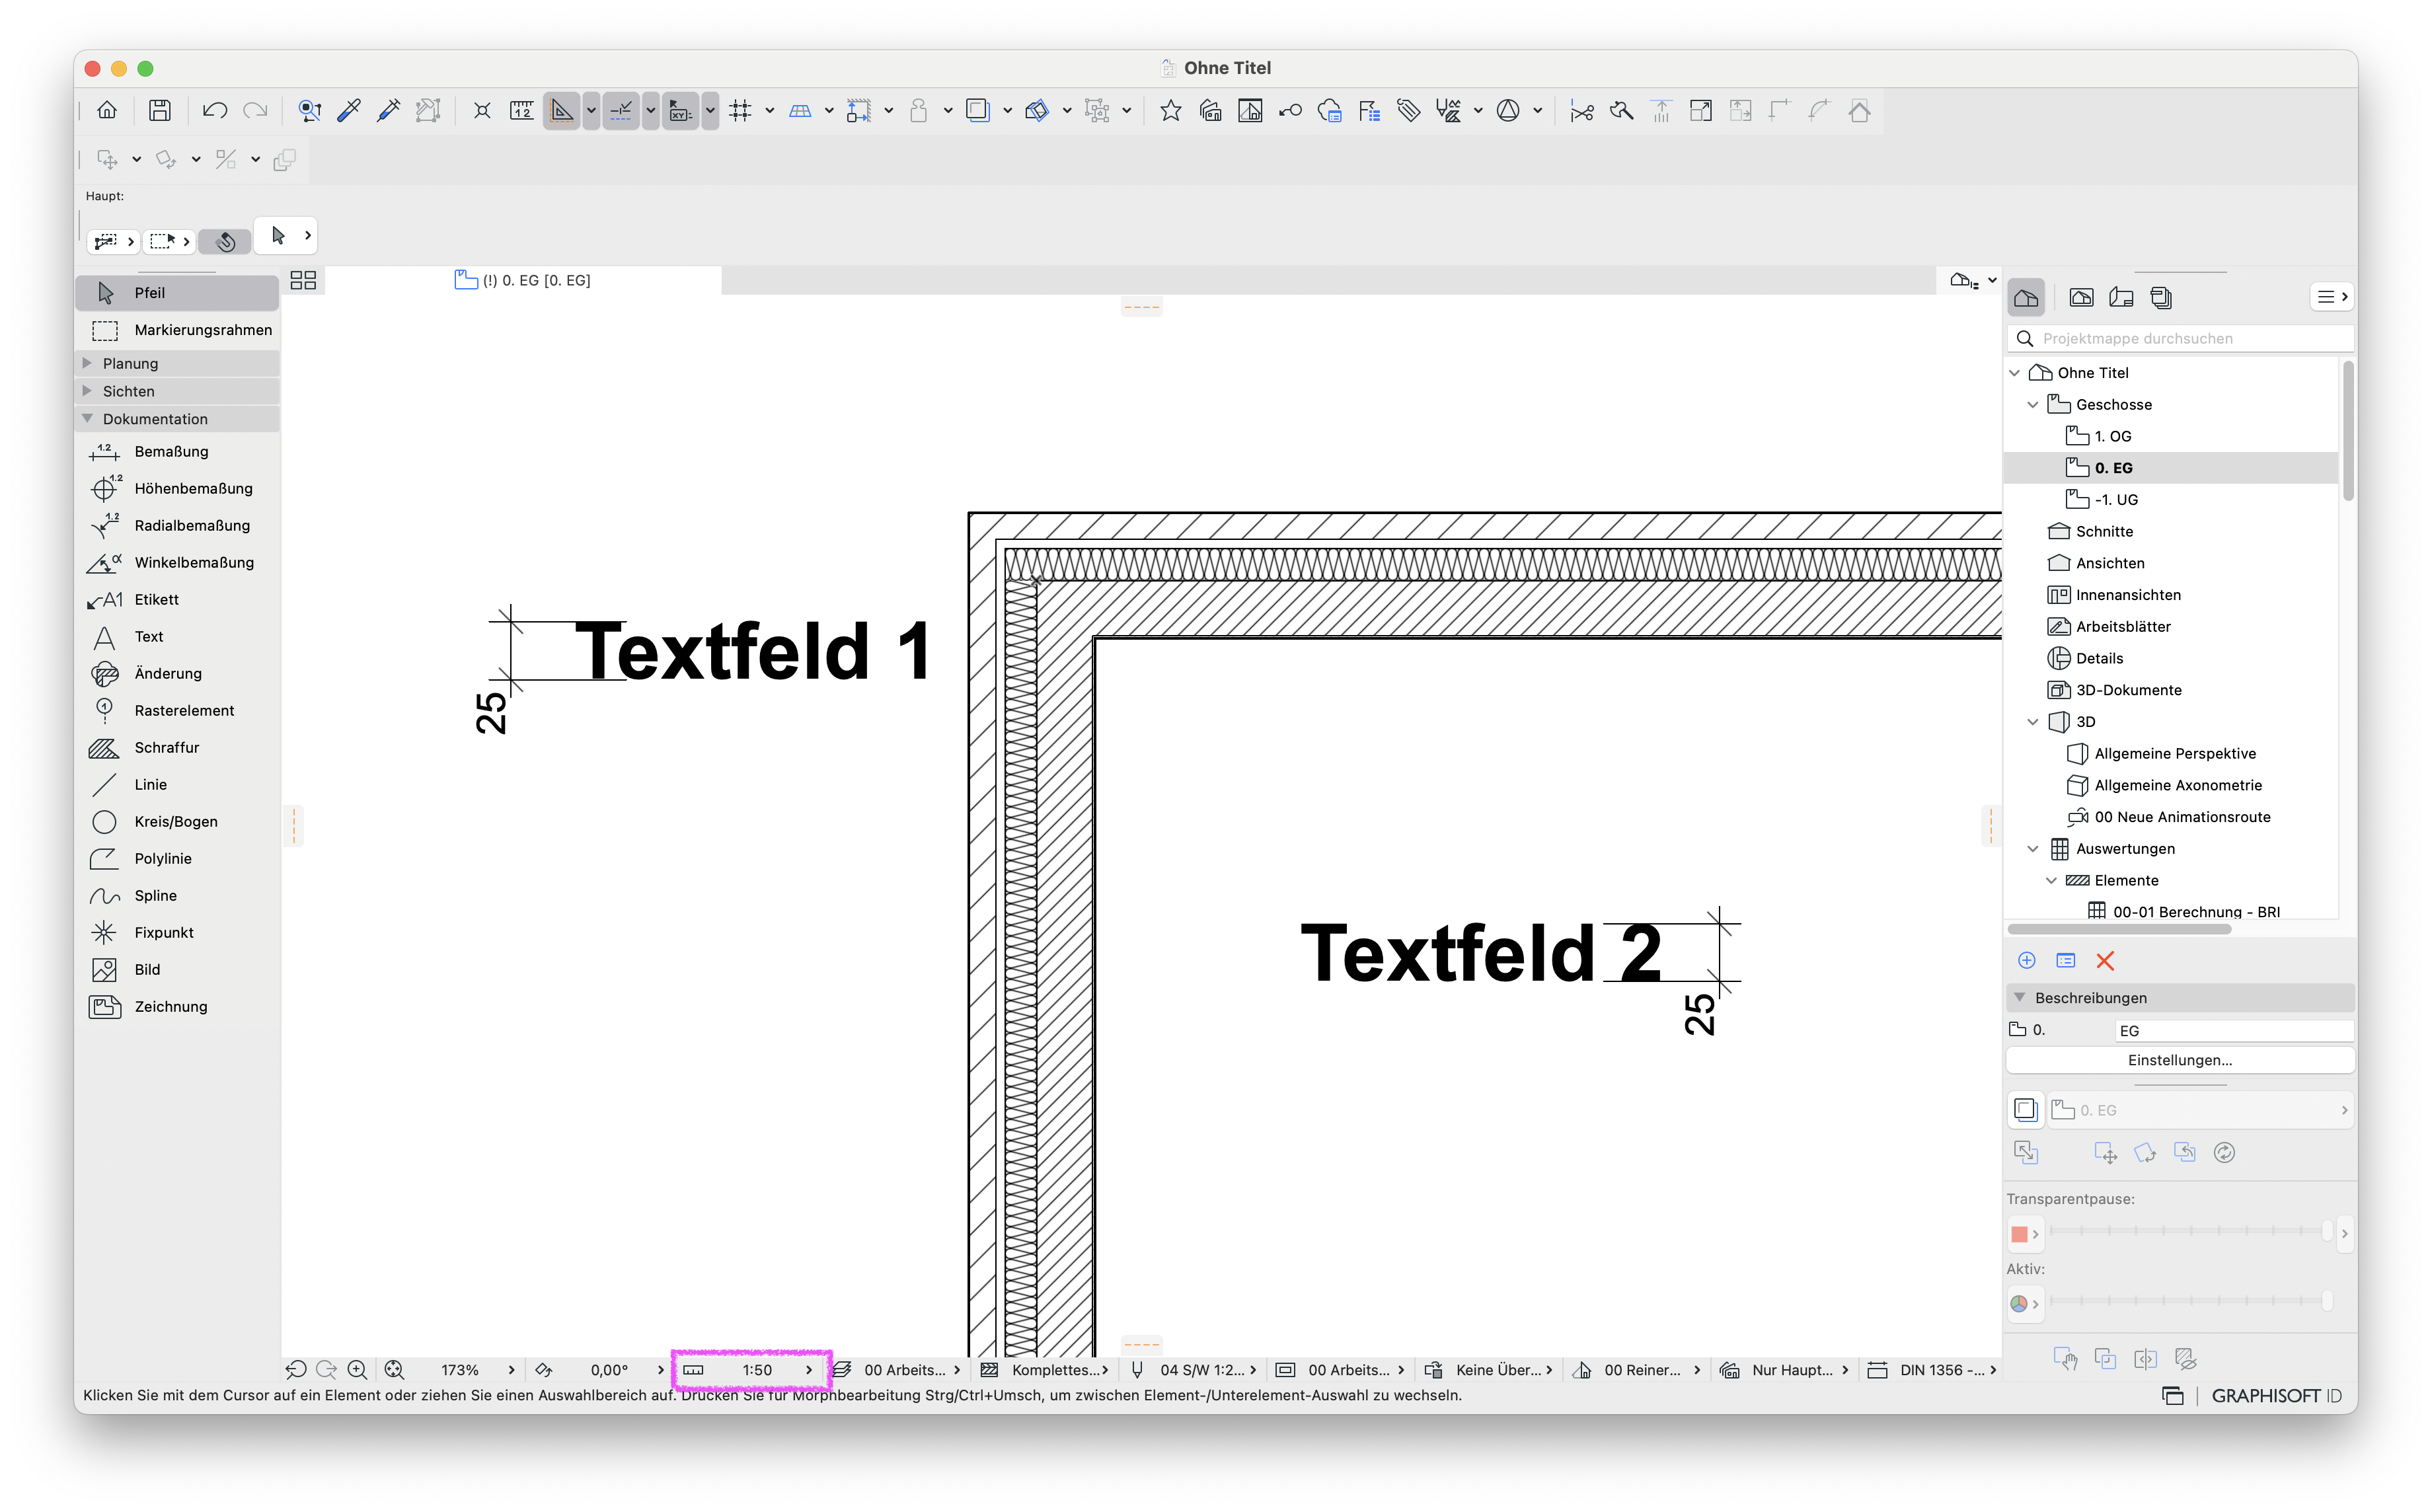The width and height of the screenshot is (2432, 1512).
Task: Collapse the 3D tree node
Action: (2033, 722)
